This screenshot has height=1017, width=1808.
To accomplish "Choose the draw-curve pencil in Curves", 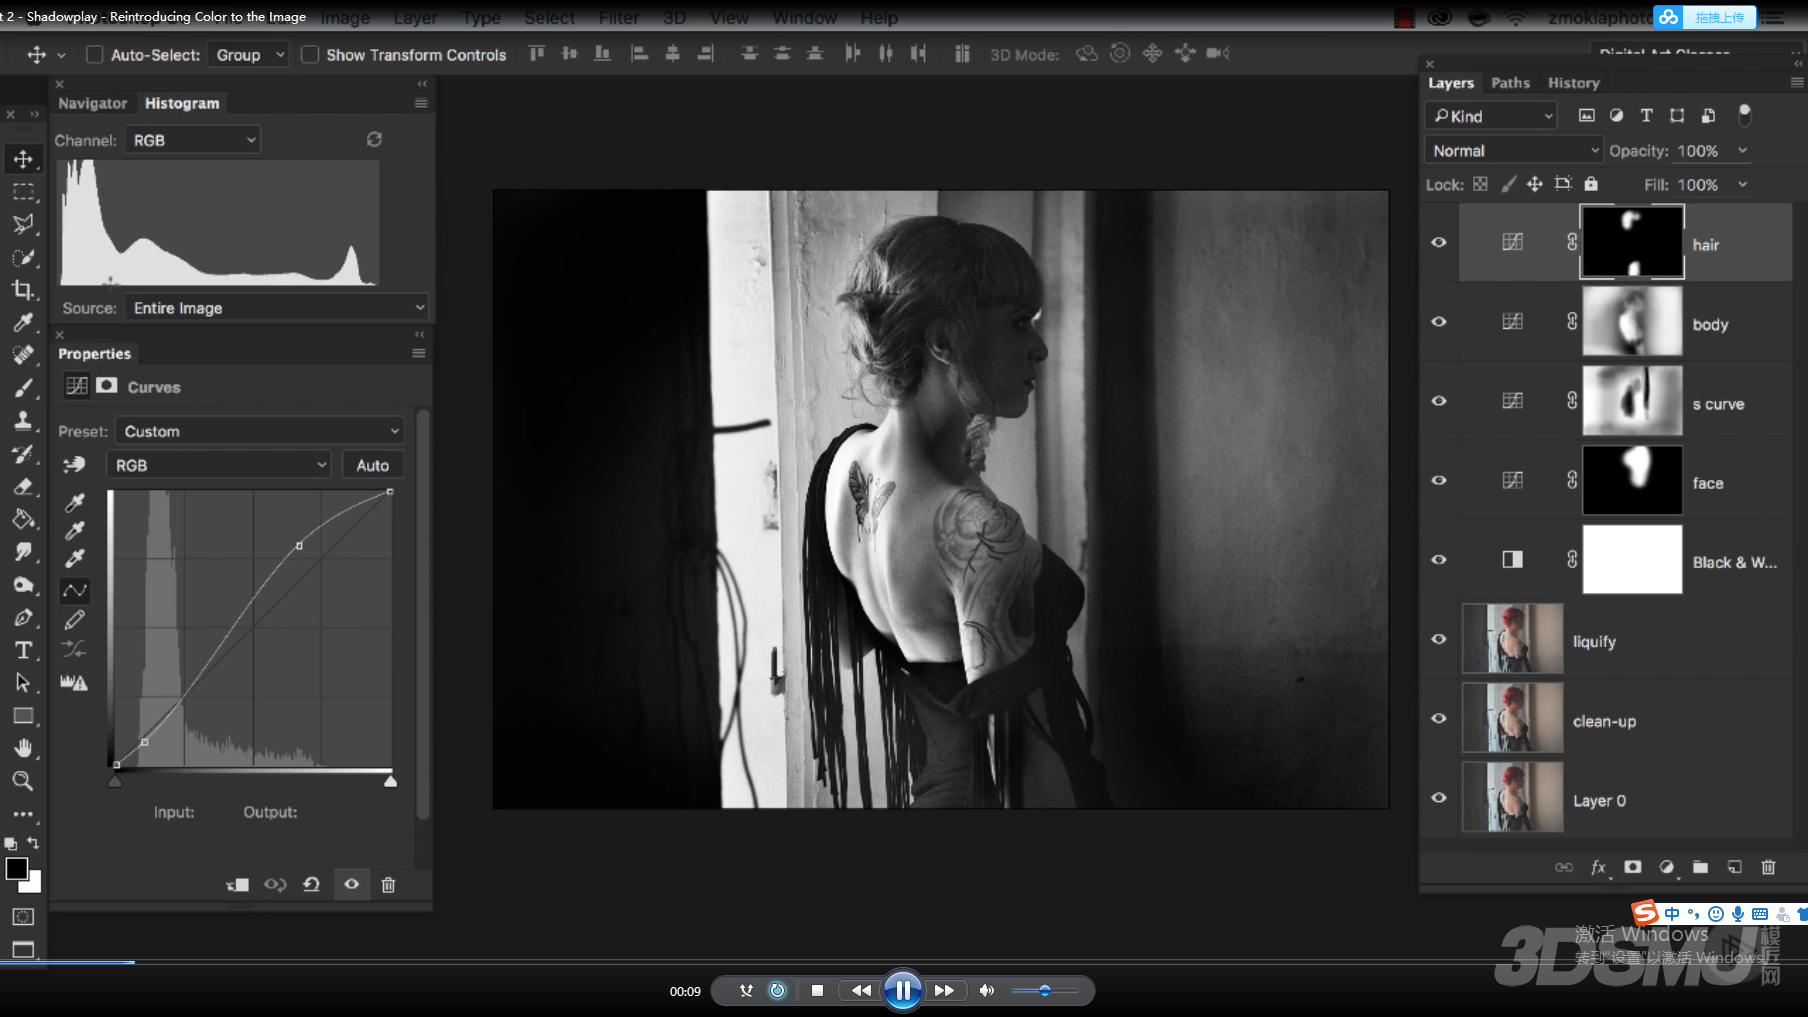I will pyautogui.click(x=75, y=620).
